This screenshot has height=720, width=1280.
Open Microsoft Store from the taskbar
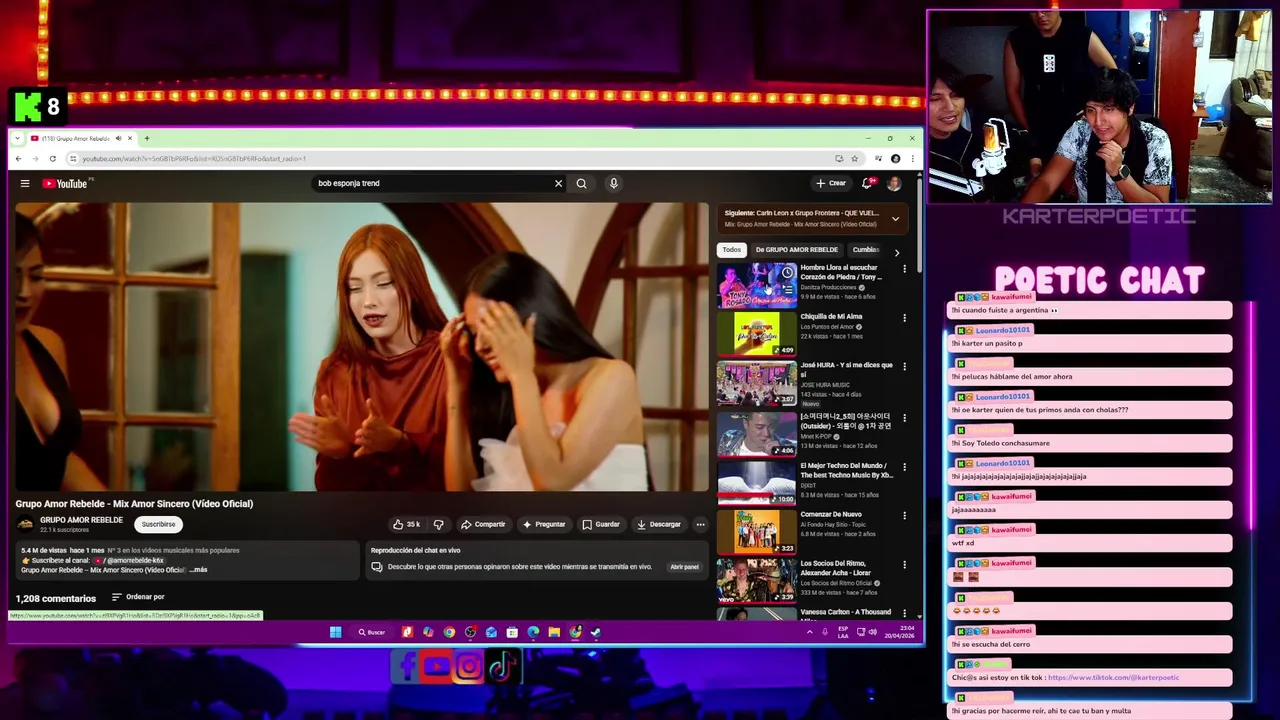pyautogui.click(x=512, y=632)
